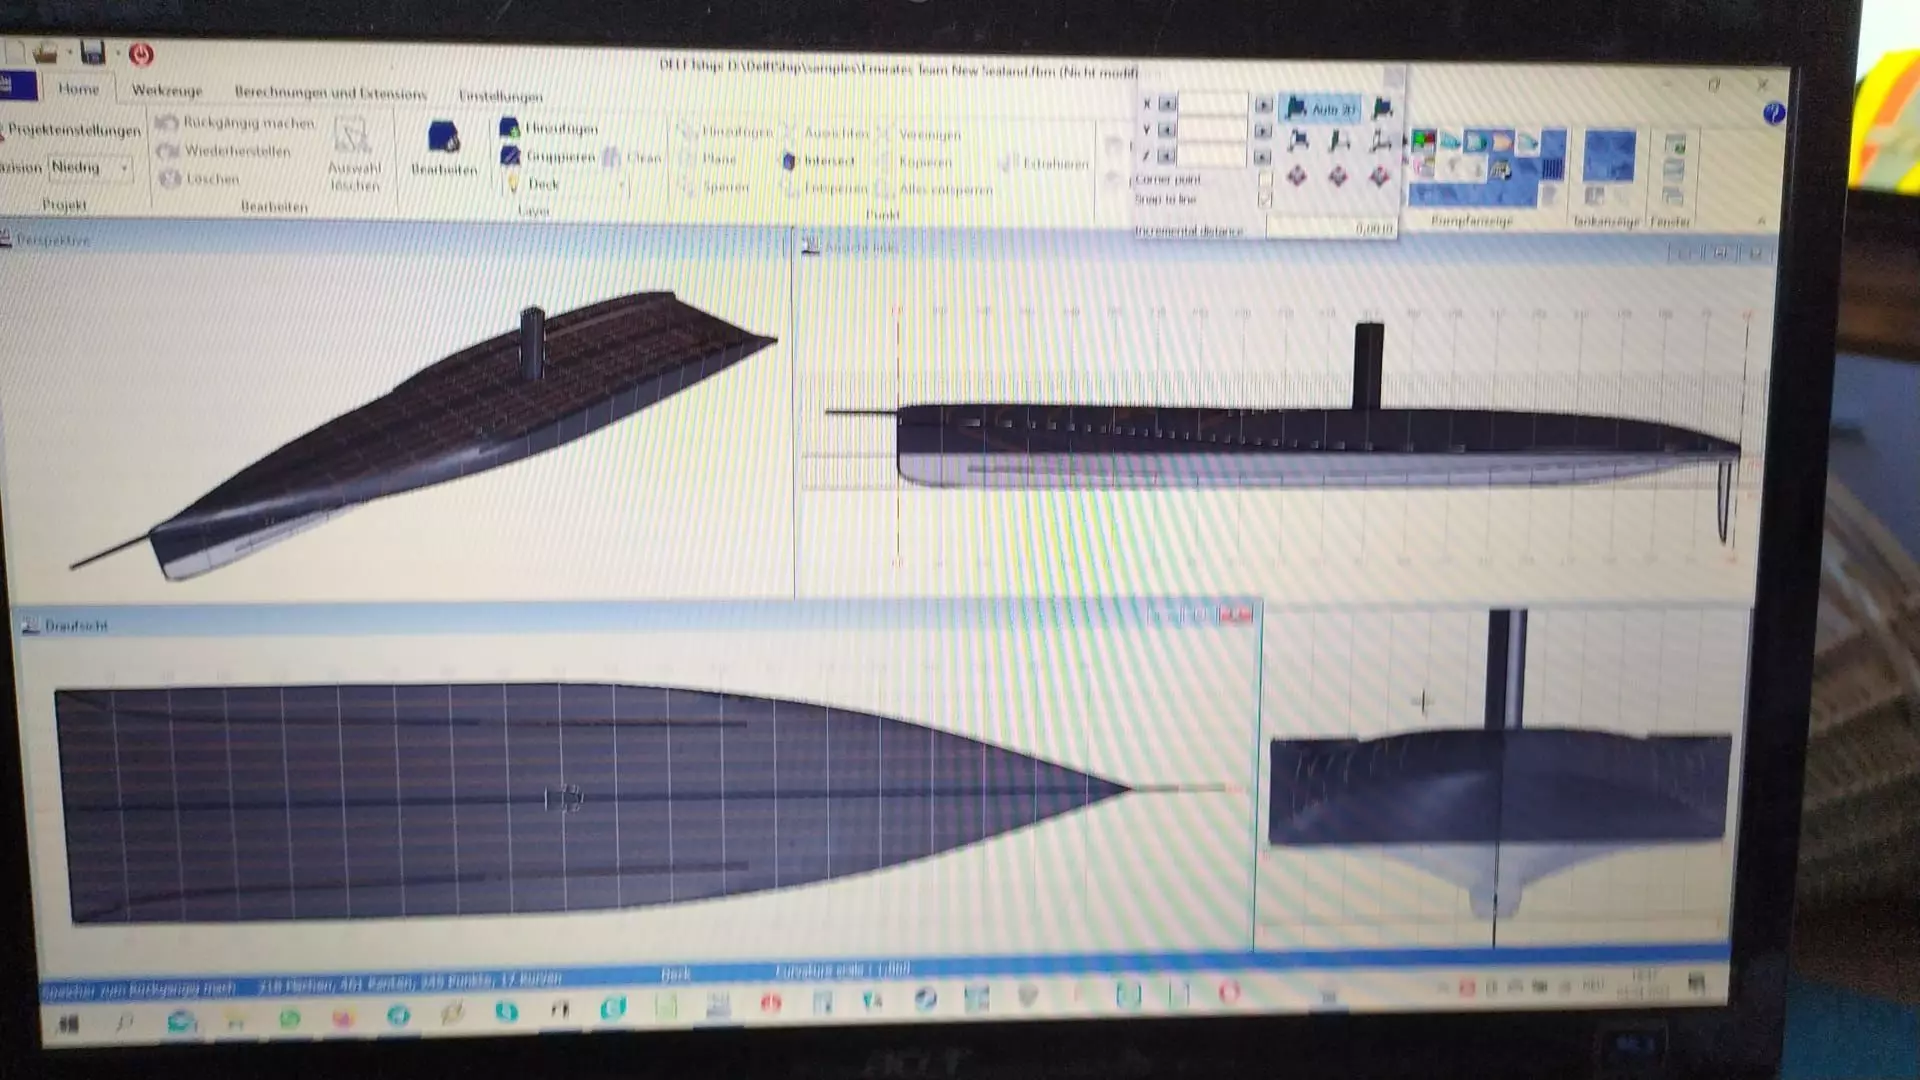Decrease the Y coordinate with left arrow
The image size is (1920, 1080).
click(1167, 130)
